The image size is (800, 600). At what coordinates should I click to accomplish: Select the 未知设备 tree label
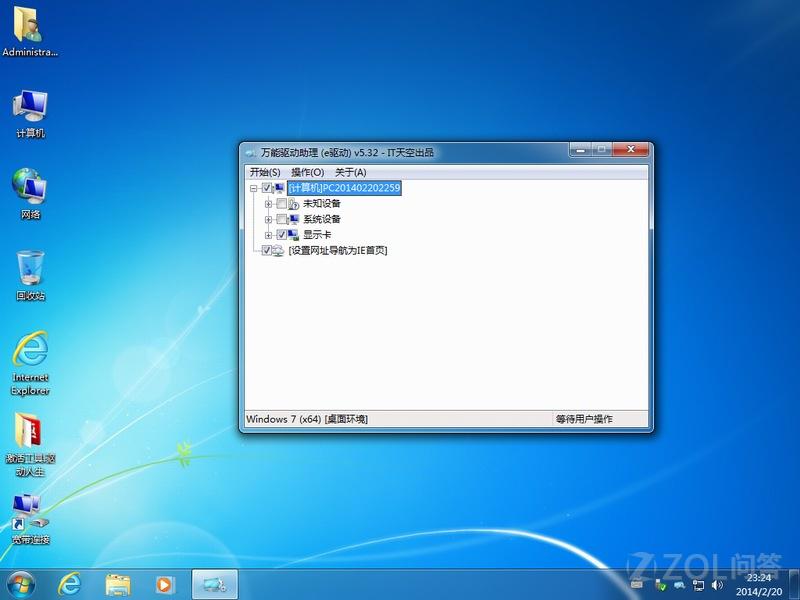[x=322, y=204]
